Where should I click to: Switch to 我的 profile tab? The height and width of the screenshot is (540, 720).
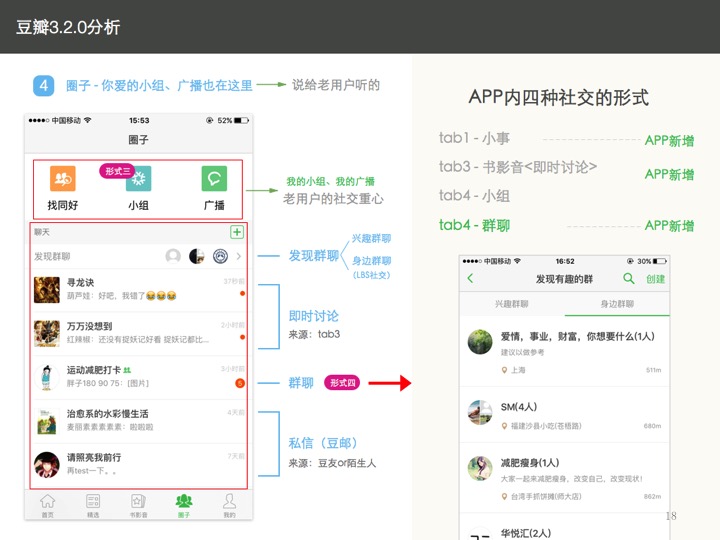(x=230, y=506)
